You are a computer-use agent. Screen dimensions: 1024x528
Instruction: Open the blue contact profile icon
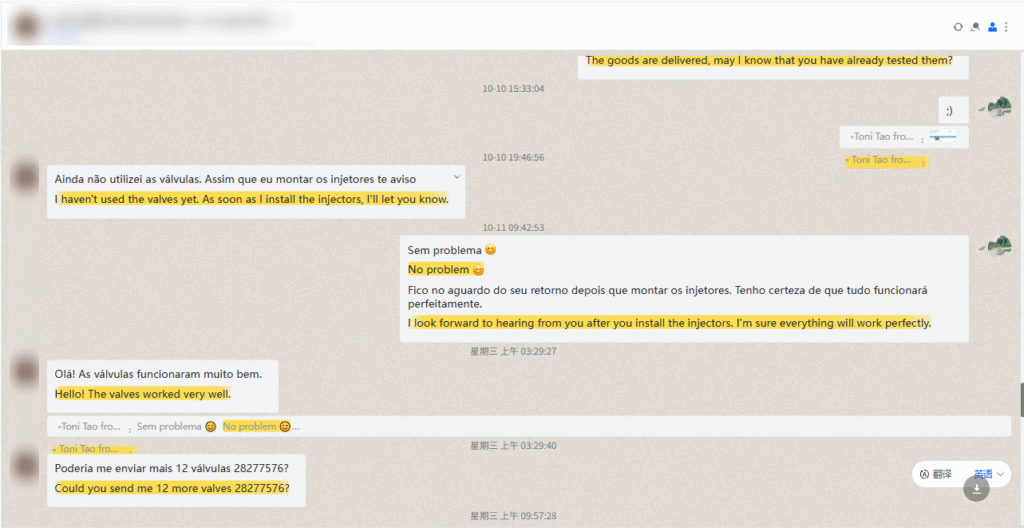992,27
